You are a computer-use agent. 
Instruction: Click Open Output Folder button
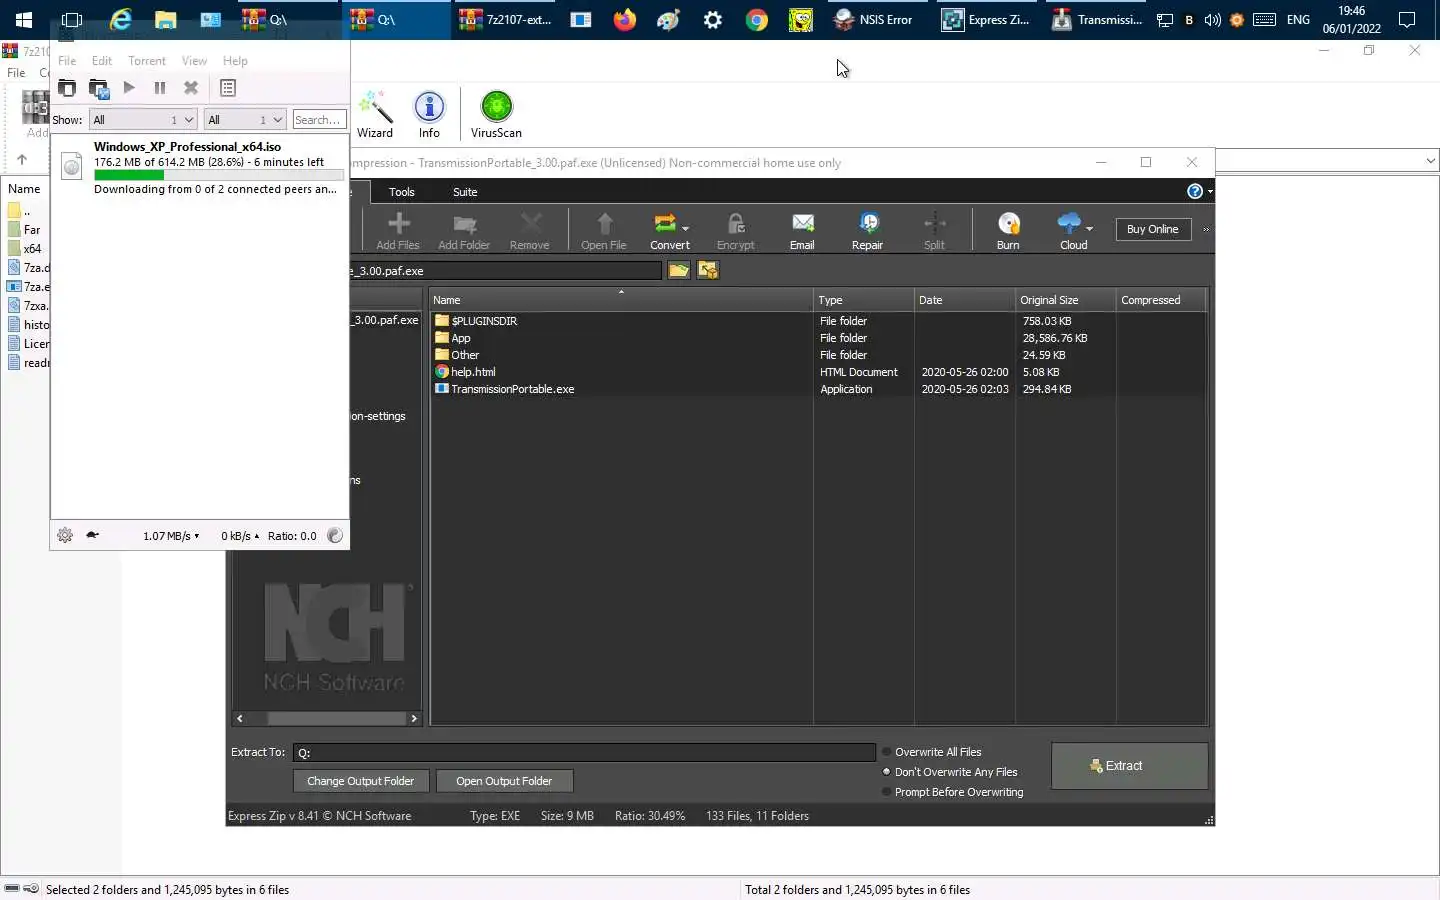click(x=504, y=781)
